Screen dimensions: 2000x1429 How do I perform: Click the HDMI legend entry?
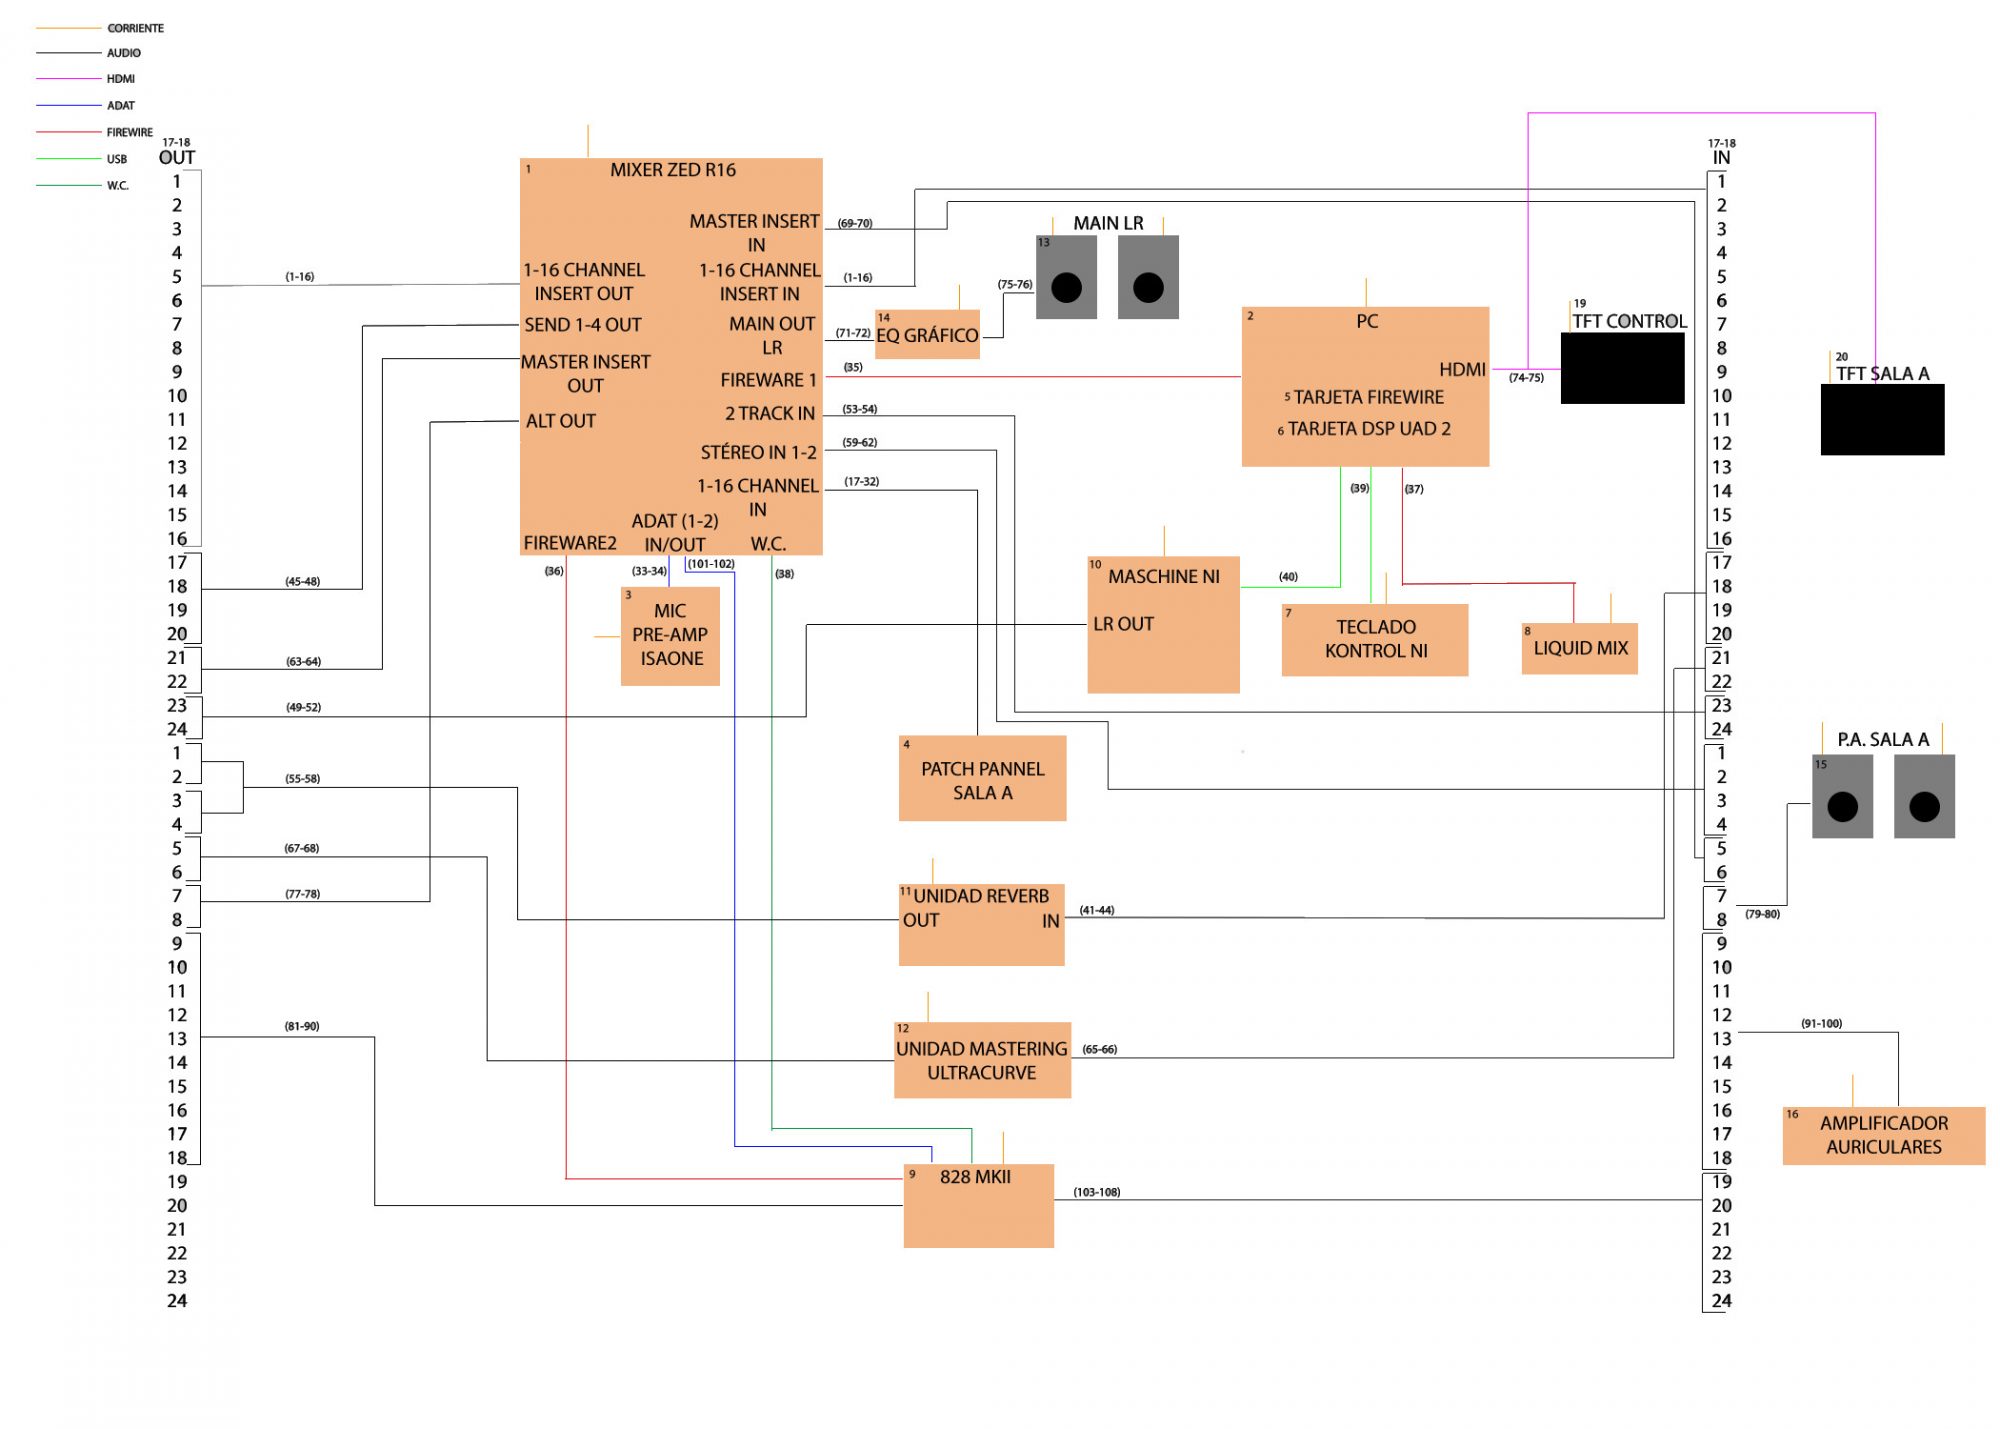coord(120,79)
